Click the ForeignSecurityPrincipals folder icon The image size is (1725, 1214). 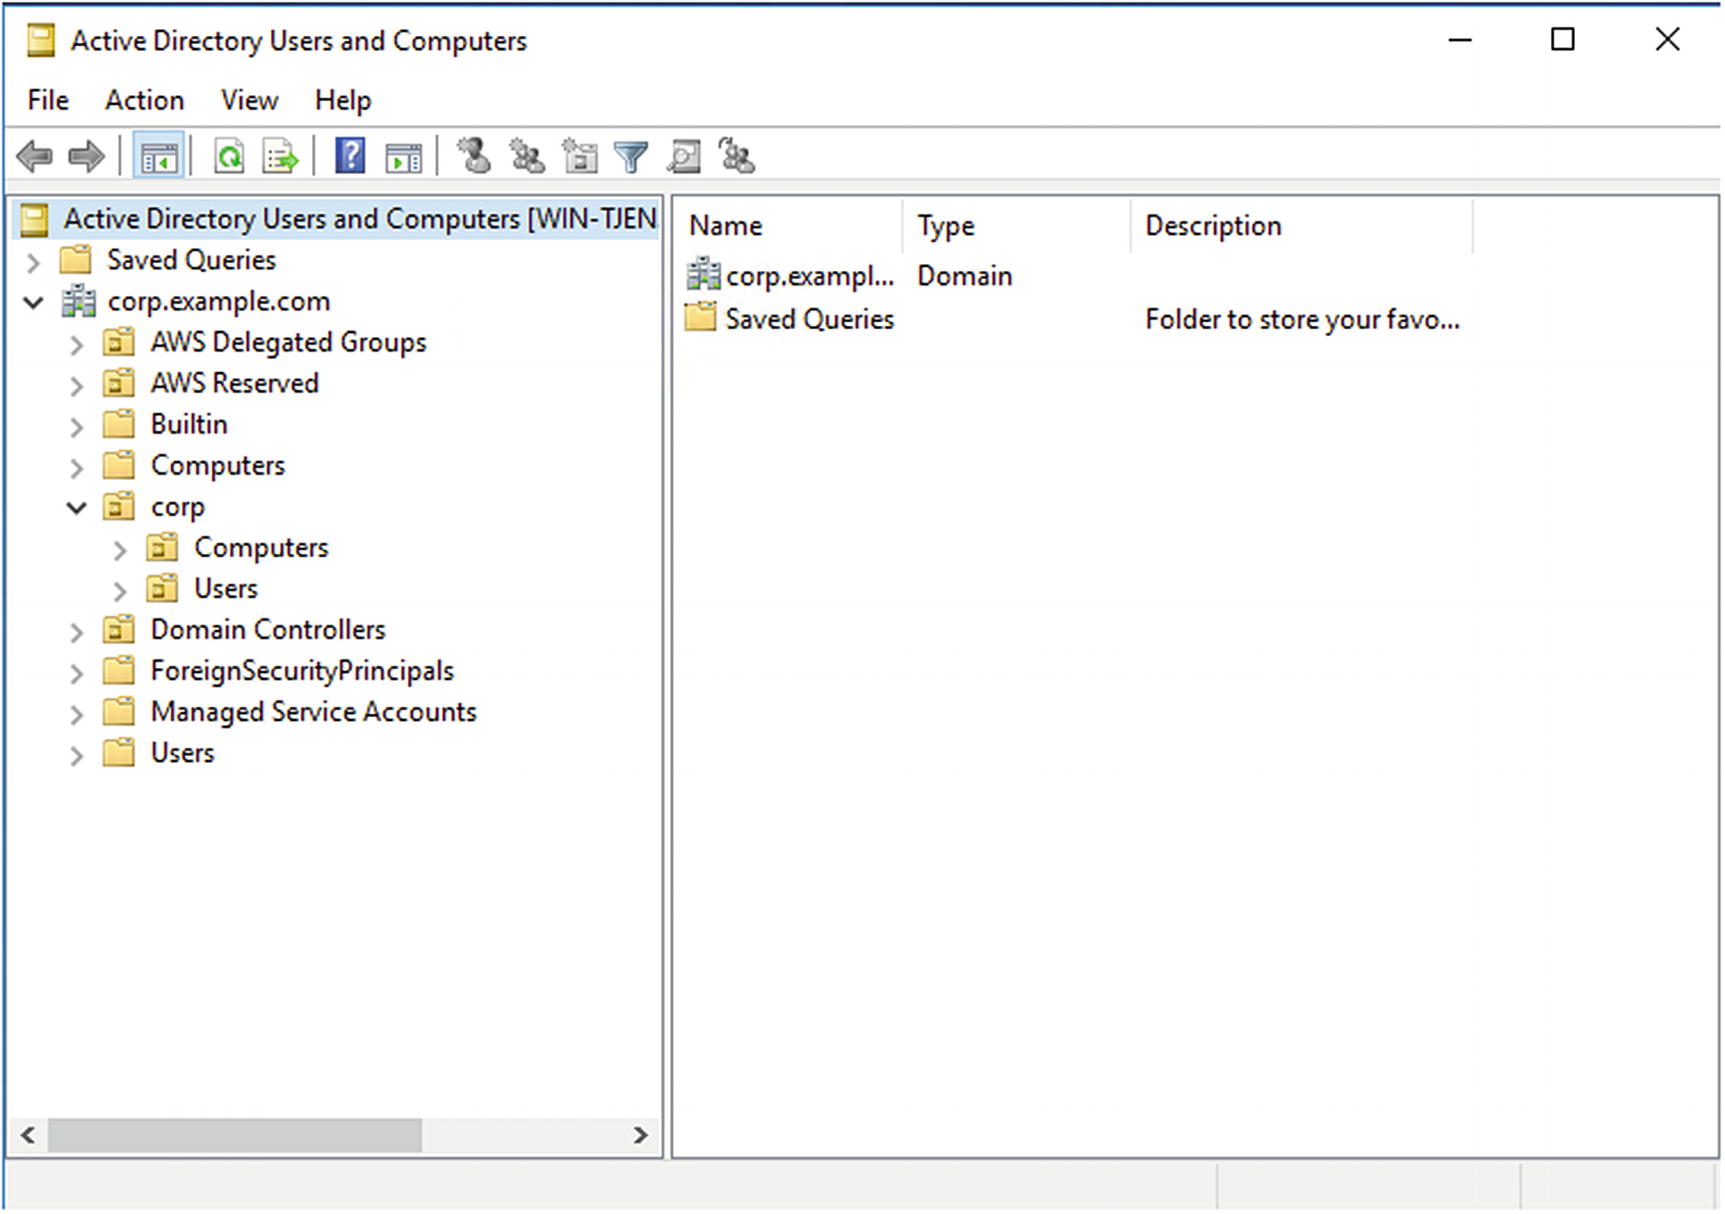point(119,670)
